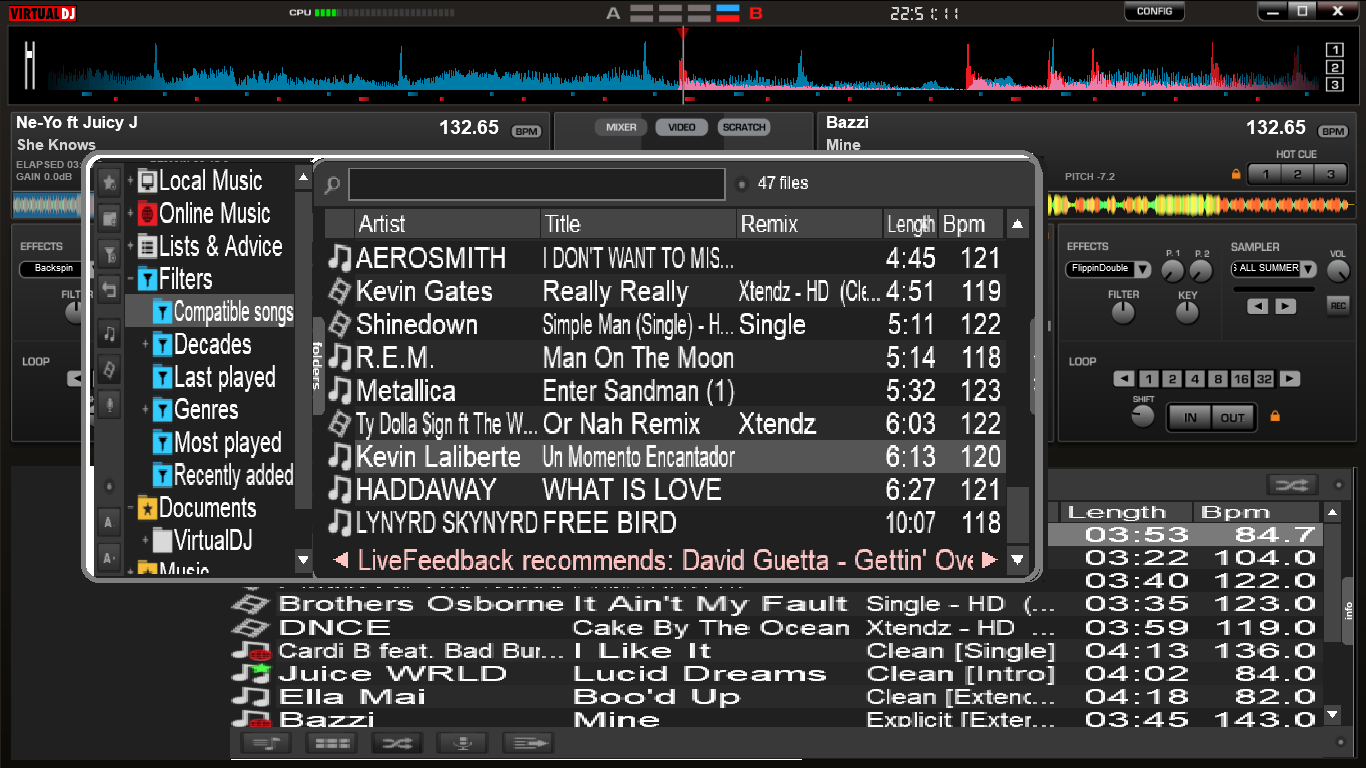Open the FlippinDouble effects dropdown
The width and height of the screenshot is (1366, 768).
[x=1142, y=269]
